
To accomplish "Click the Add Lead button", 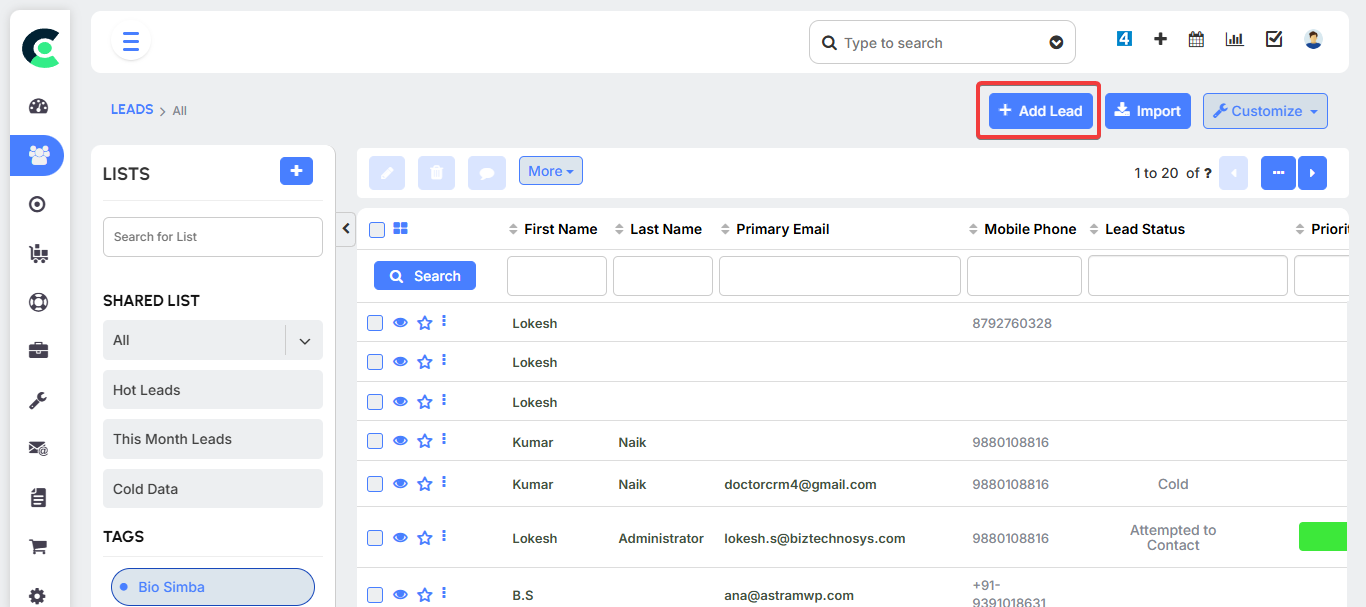I will (x=1039, y=111).
